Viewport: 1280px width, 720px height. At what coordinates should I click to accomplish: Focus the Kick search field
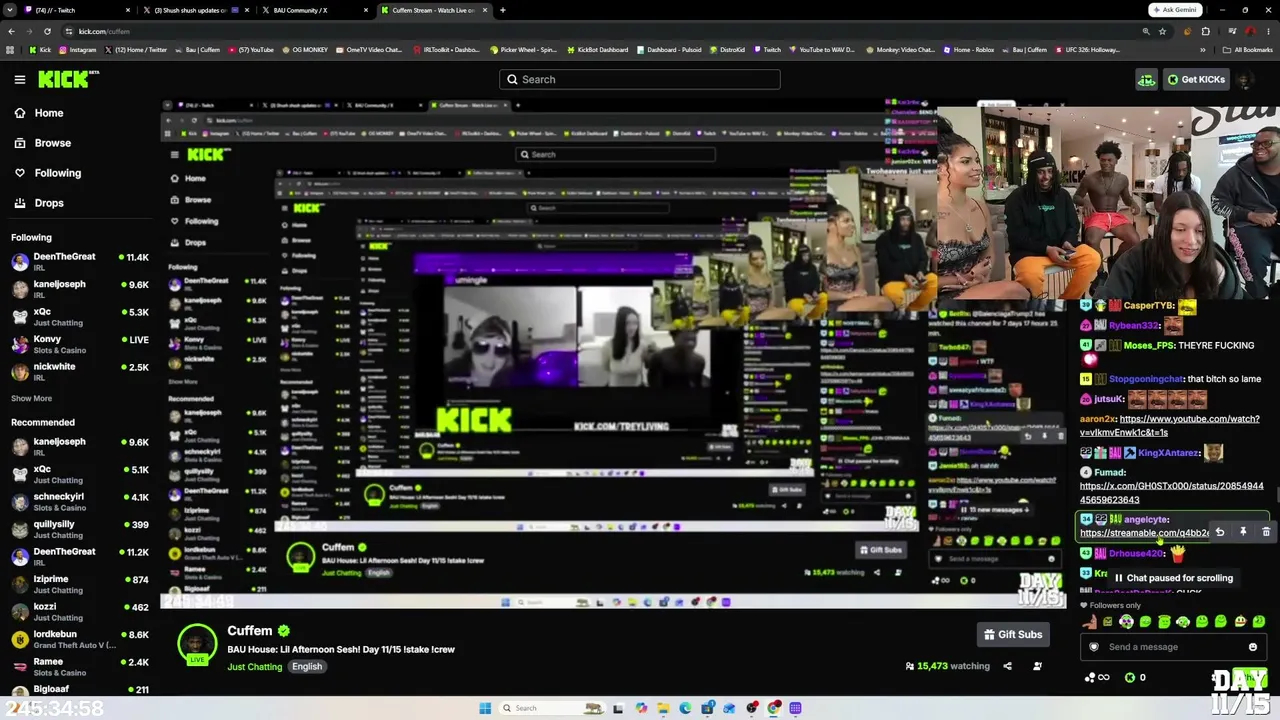(x=640, y=79)
